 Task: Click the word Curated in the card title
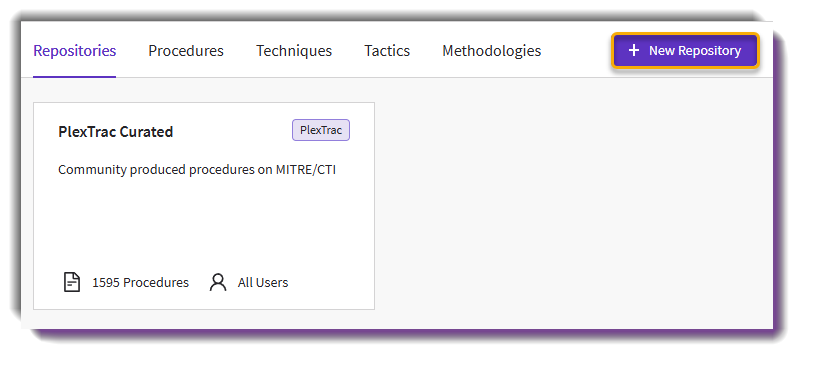[x=146, y=132]
